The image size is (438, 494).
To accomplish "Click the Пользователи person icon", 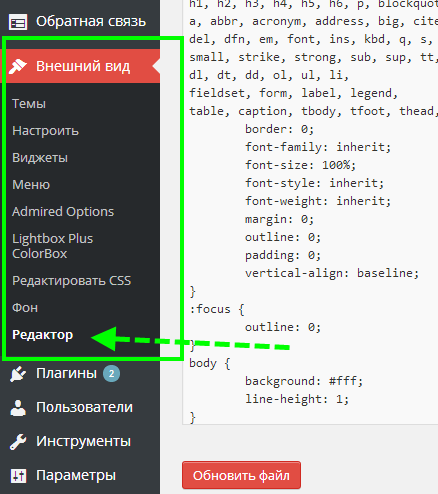I will tap(18, 408).
